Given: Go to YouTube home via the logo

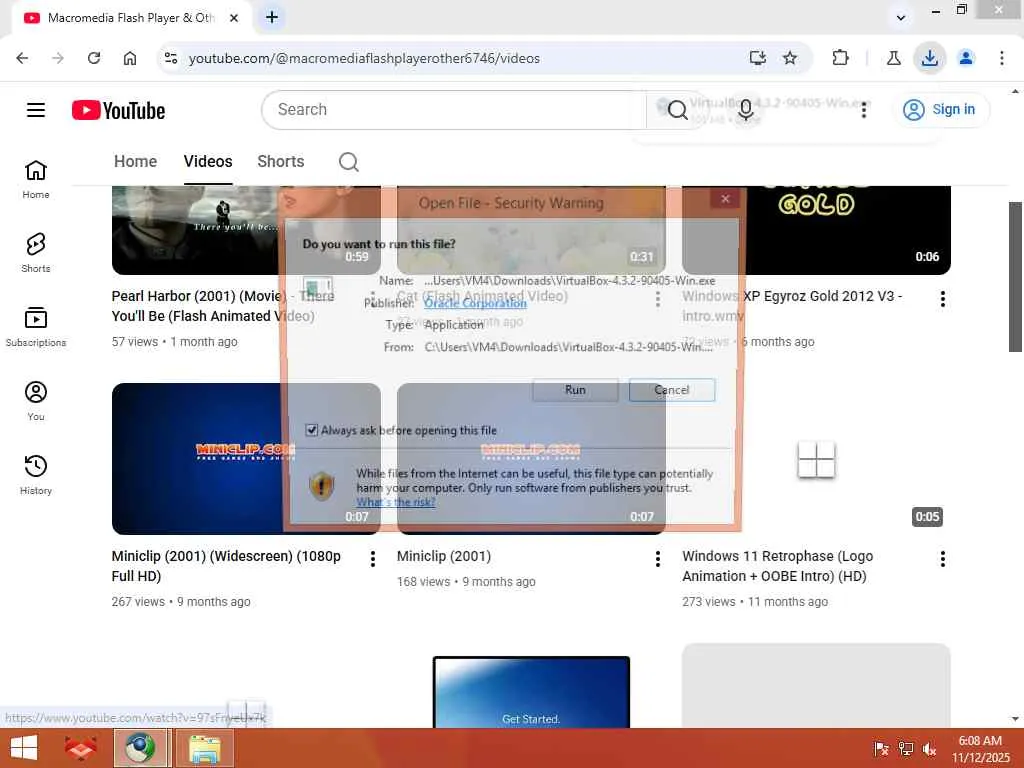Looking at the screenshot, I should click(x=118, y=110).
